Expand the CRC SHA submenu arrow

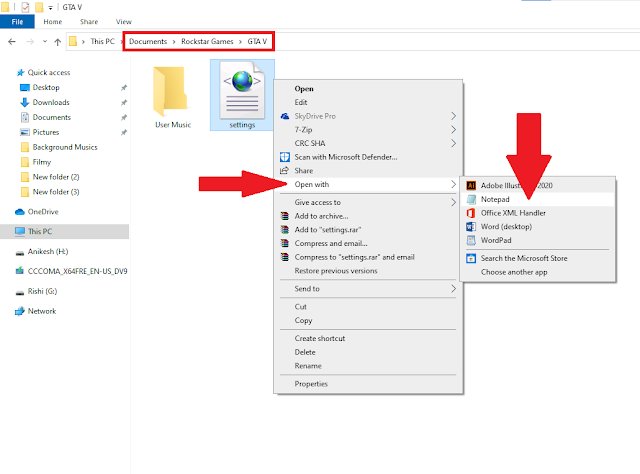(x=453, y=143)
